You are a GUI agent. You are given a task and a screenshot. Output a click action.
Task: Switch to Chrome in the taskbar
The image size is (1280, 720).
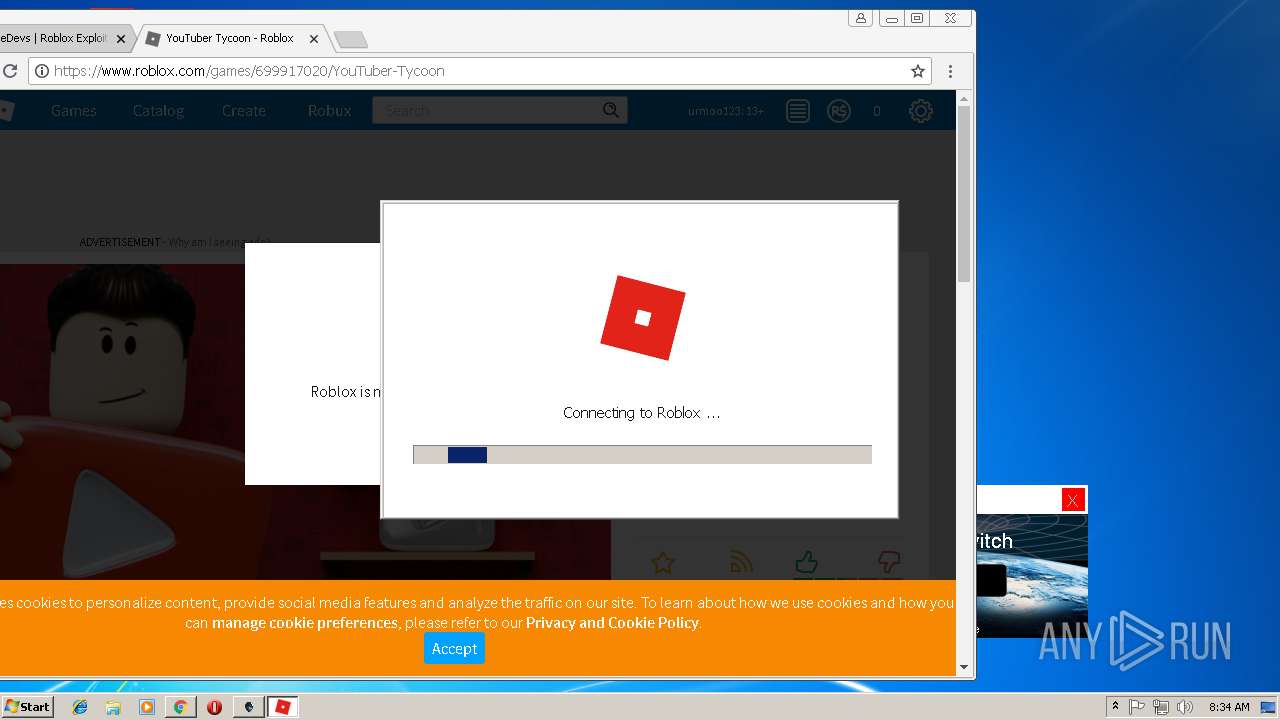[180, 707]
